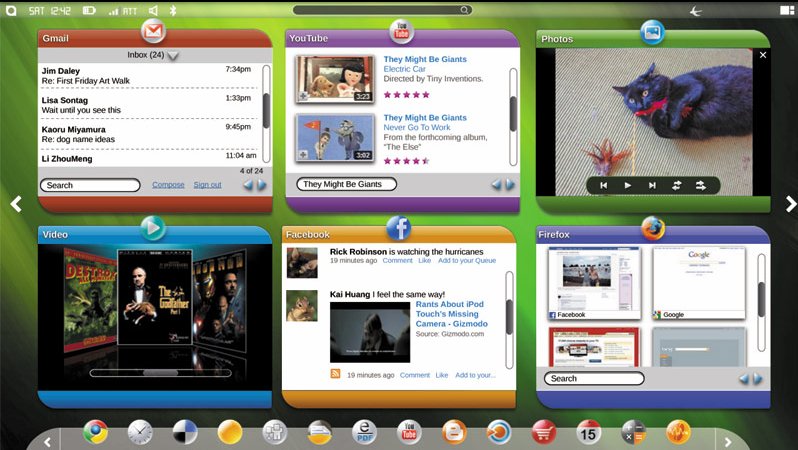
Task: Click the Gmail envelope icon
Action: 153,32
